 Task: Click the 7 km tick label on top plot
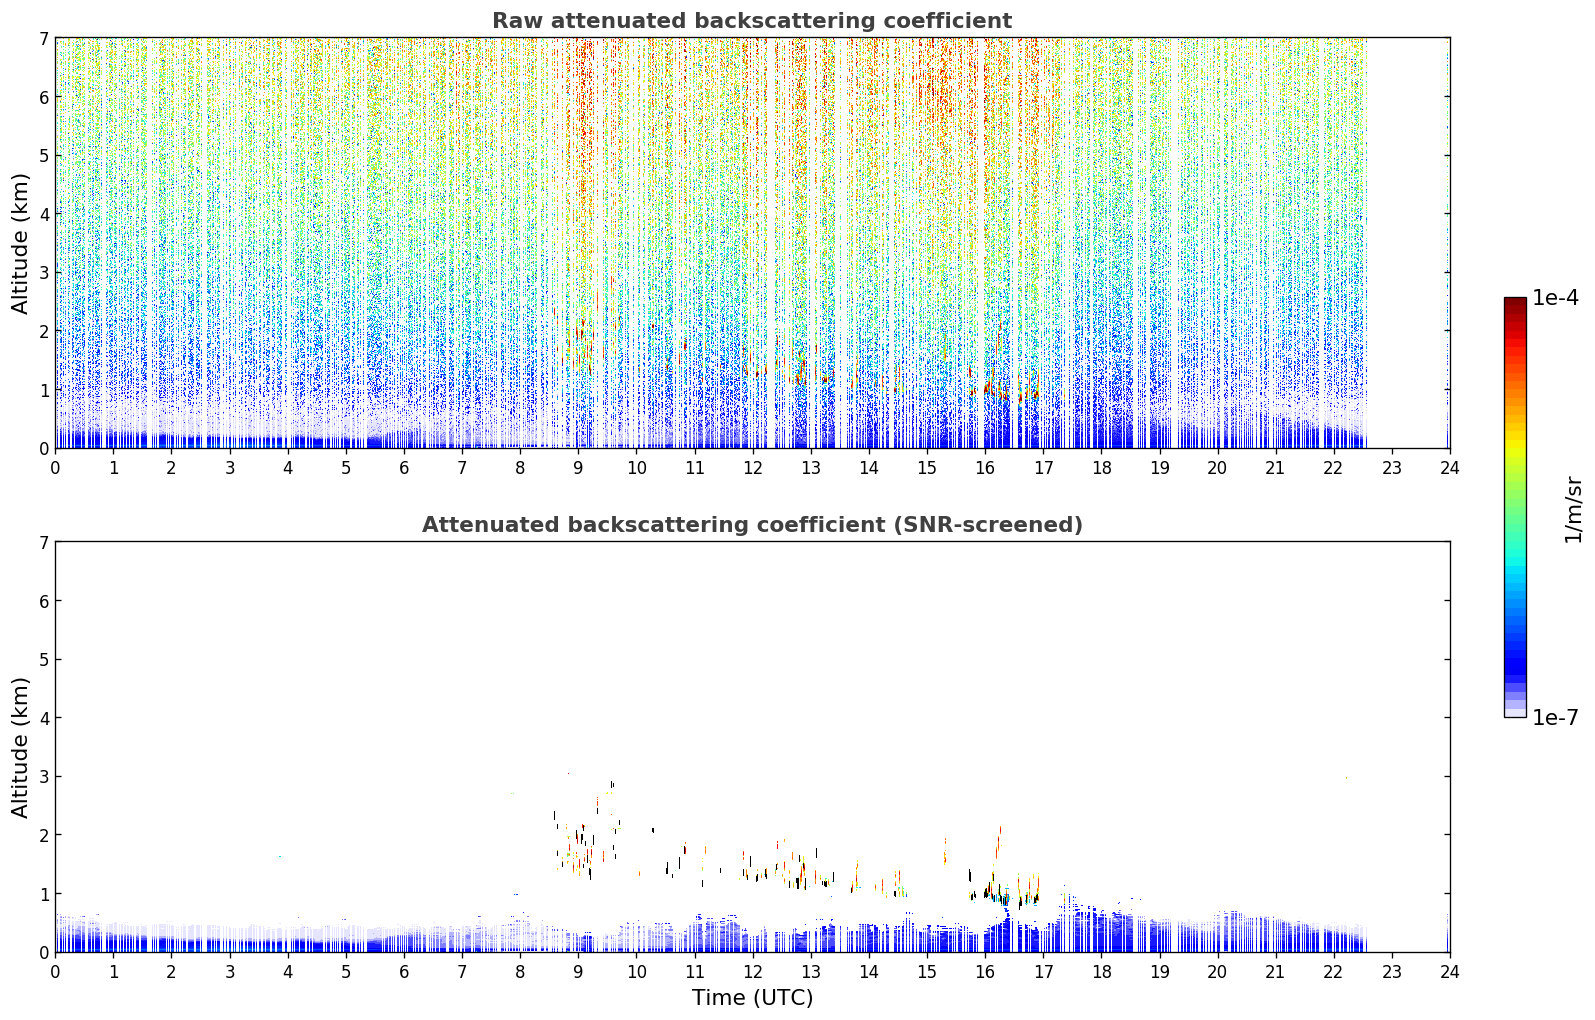(43, 38)
